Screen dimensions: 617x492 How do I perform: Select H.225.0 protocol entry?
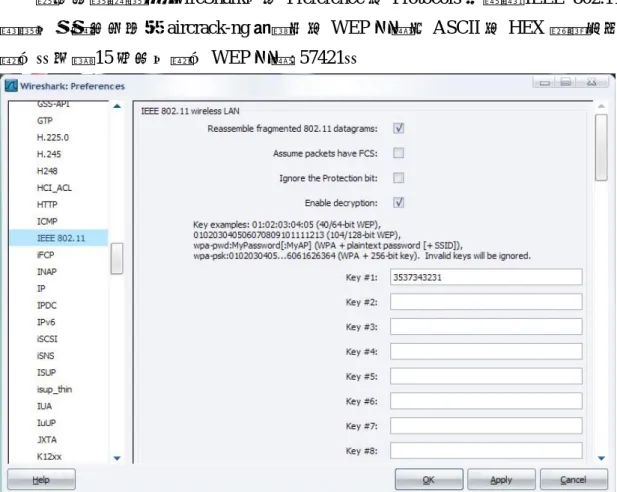[53, 137]
